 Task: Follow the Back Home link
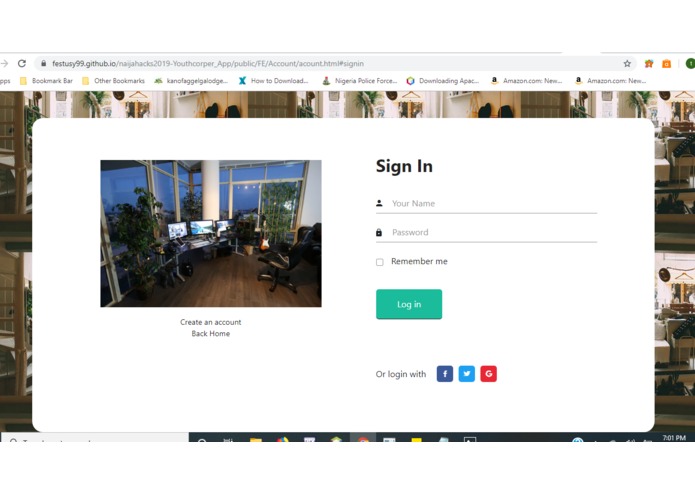tap(211, 334)
